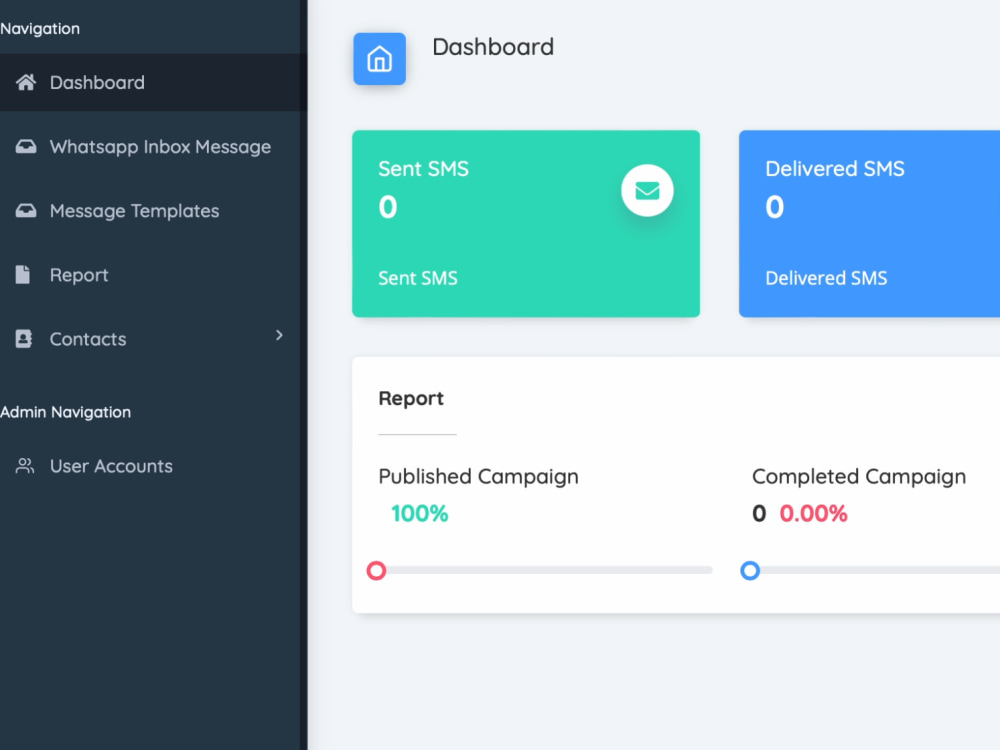Click the 'Completed Campaign' label
The image size is (1000, 750).
pyautogui.click(x=859, y=477)
